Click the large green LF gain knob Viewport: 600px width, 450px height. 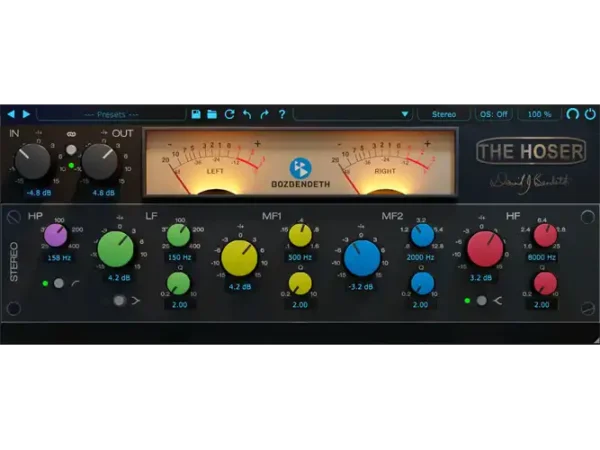(116, 249)
